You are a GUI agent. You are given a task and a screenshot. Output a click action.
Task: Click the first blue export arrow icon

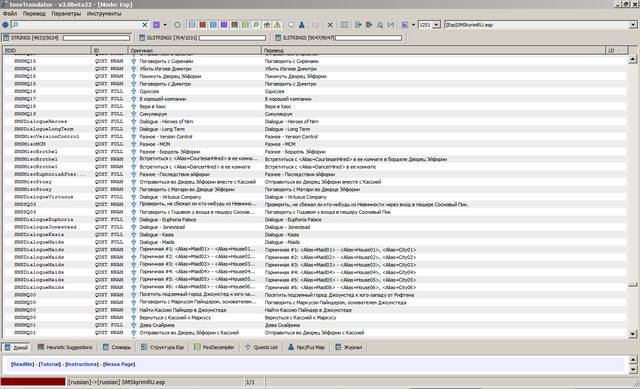tap(358, 25)
